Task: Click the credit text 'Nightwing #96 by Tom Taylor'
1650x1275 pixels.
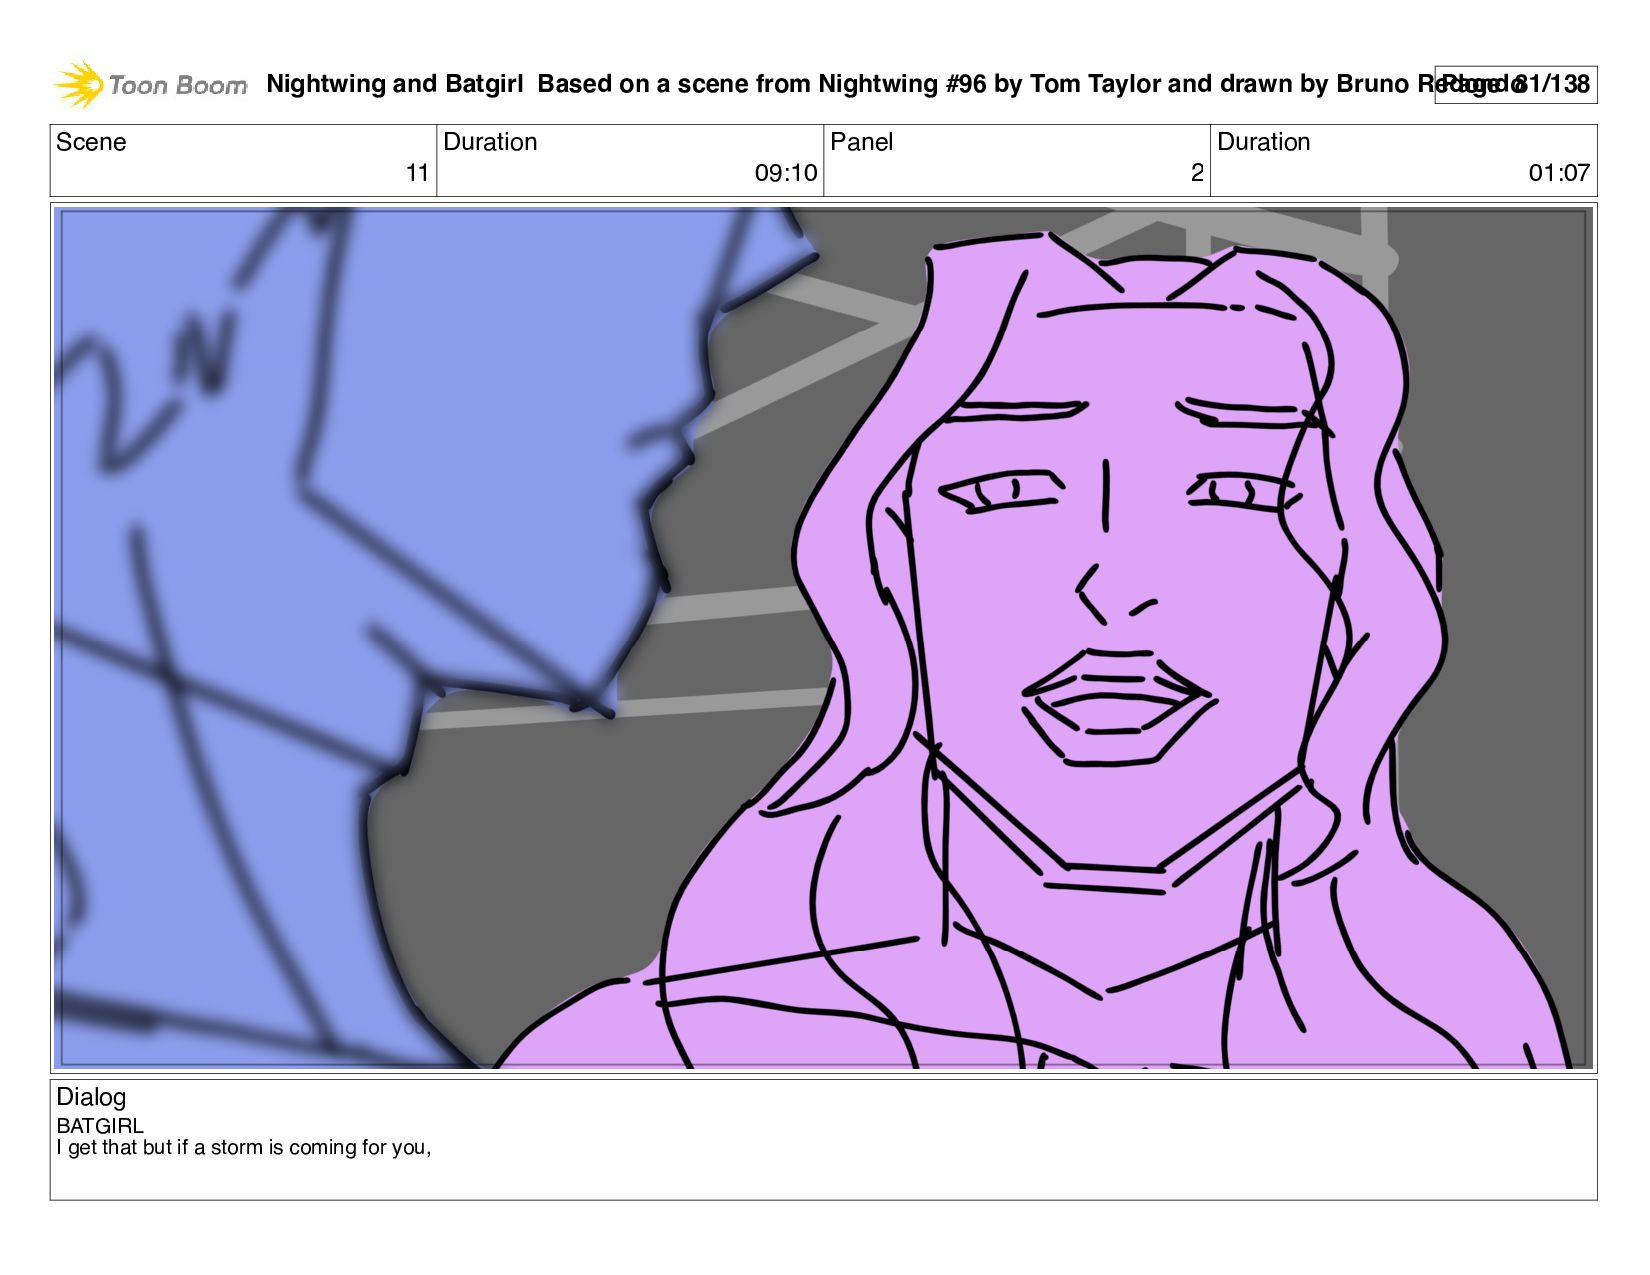Action: point(991,84)
